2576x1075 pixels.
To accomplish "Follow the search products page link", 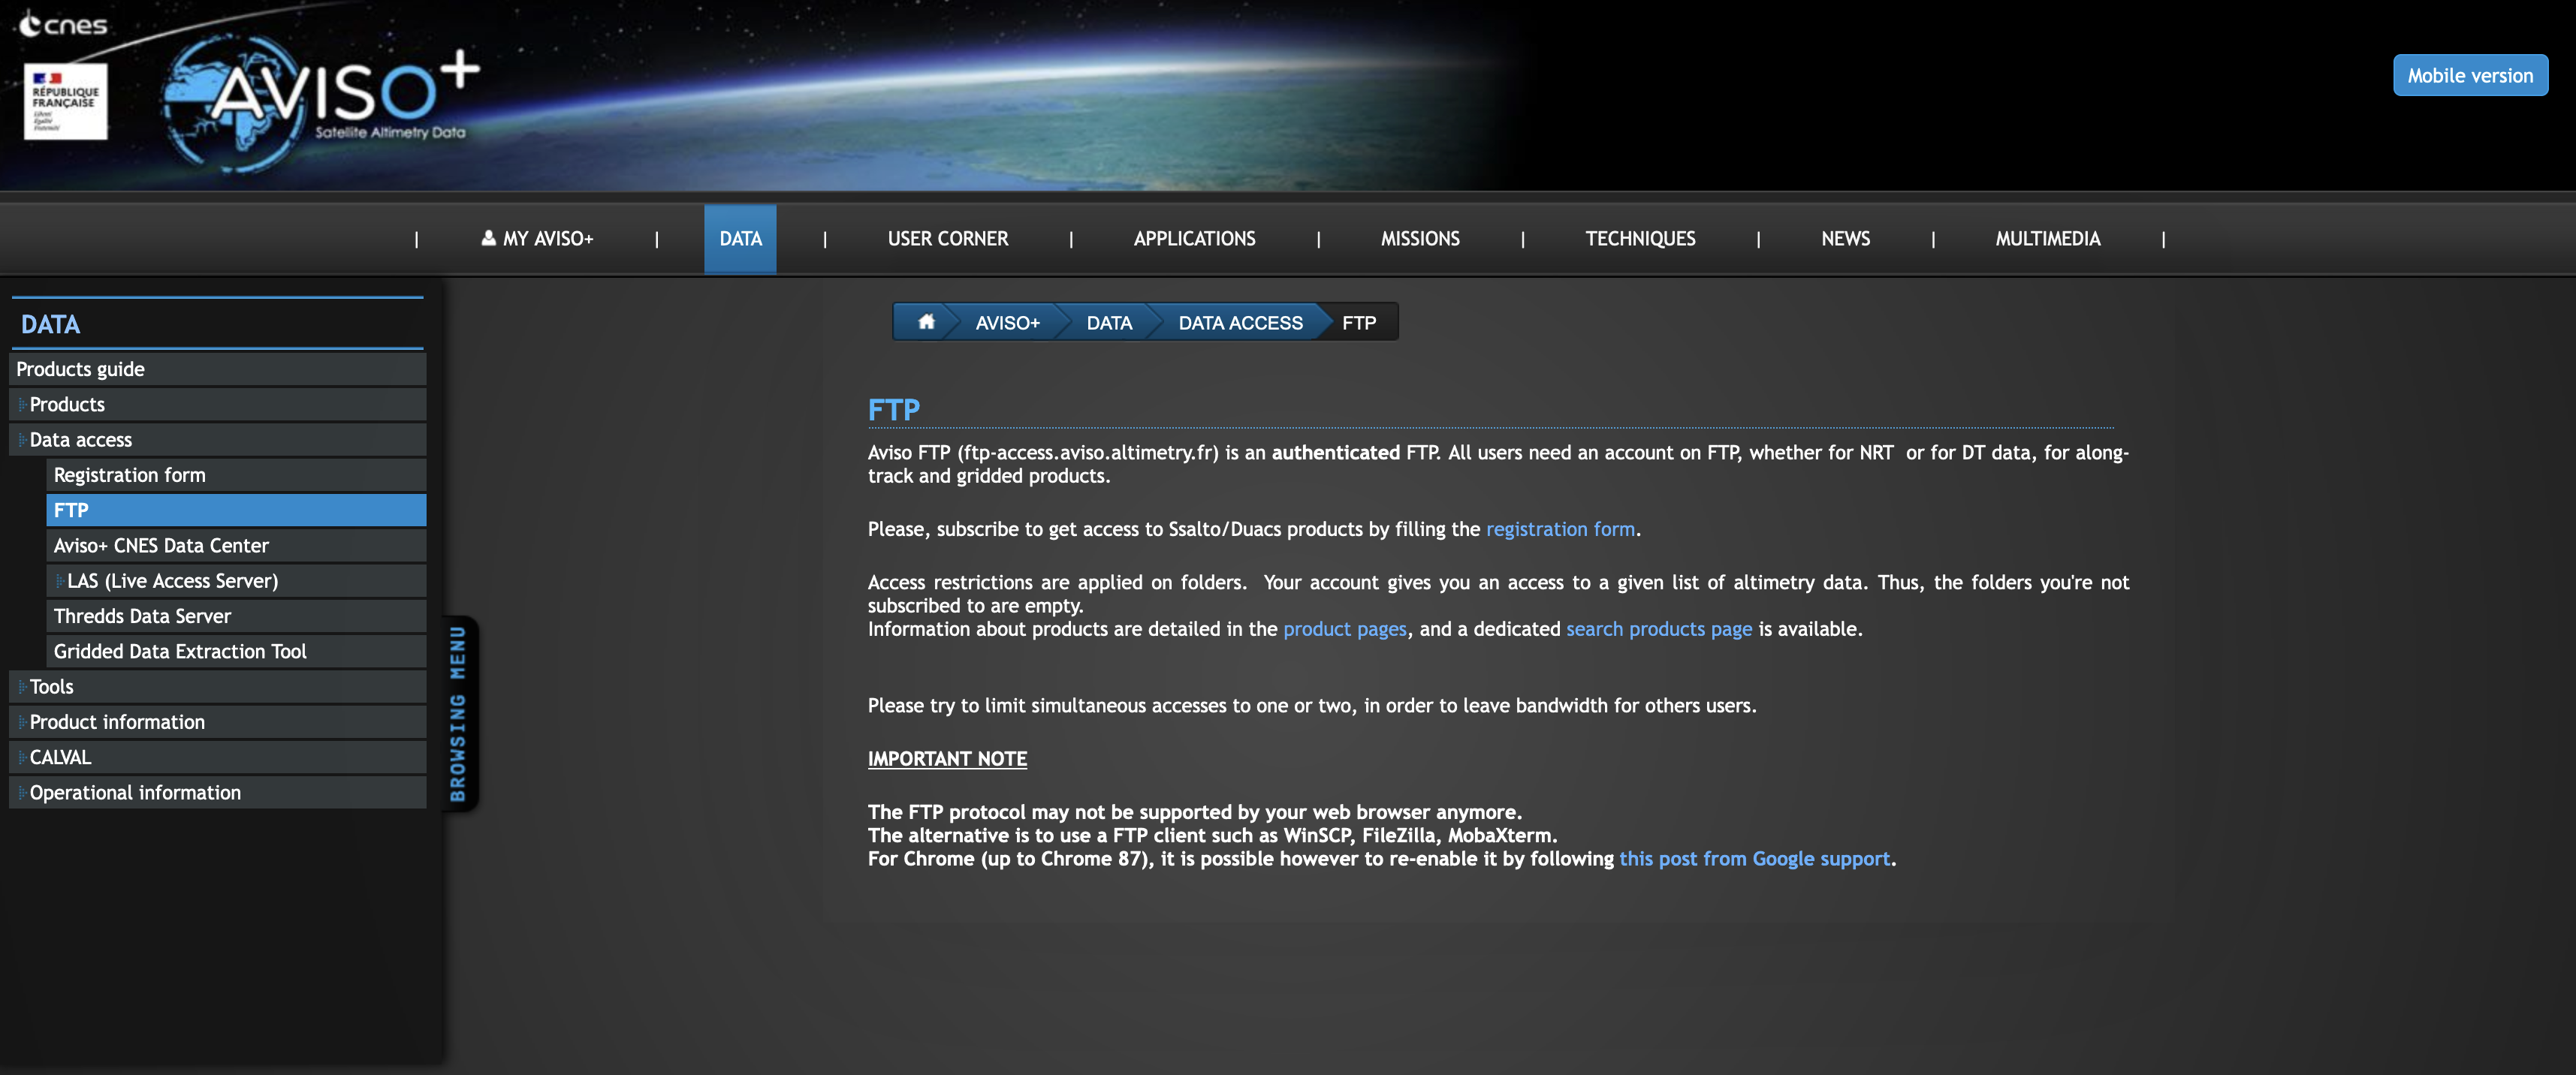I will (x=1658, y=629).
